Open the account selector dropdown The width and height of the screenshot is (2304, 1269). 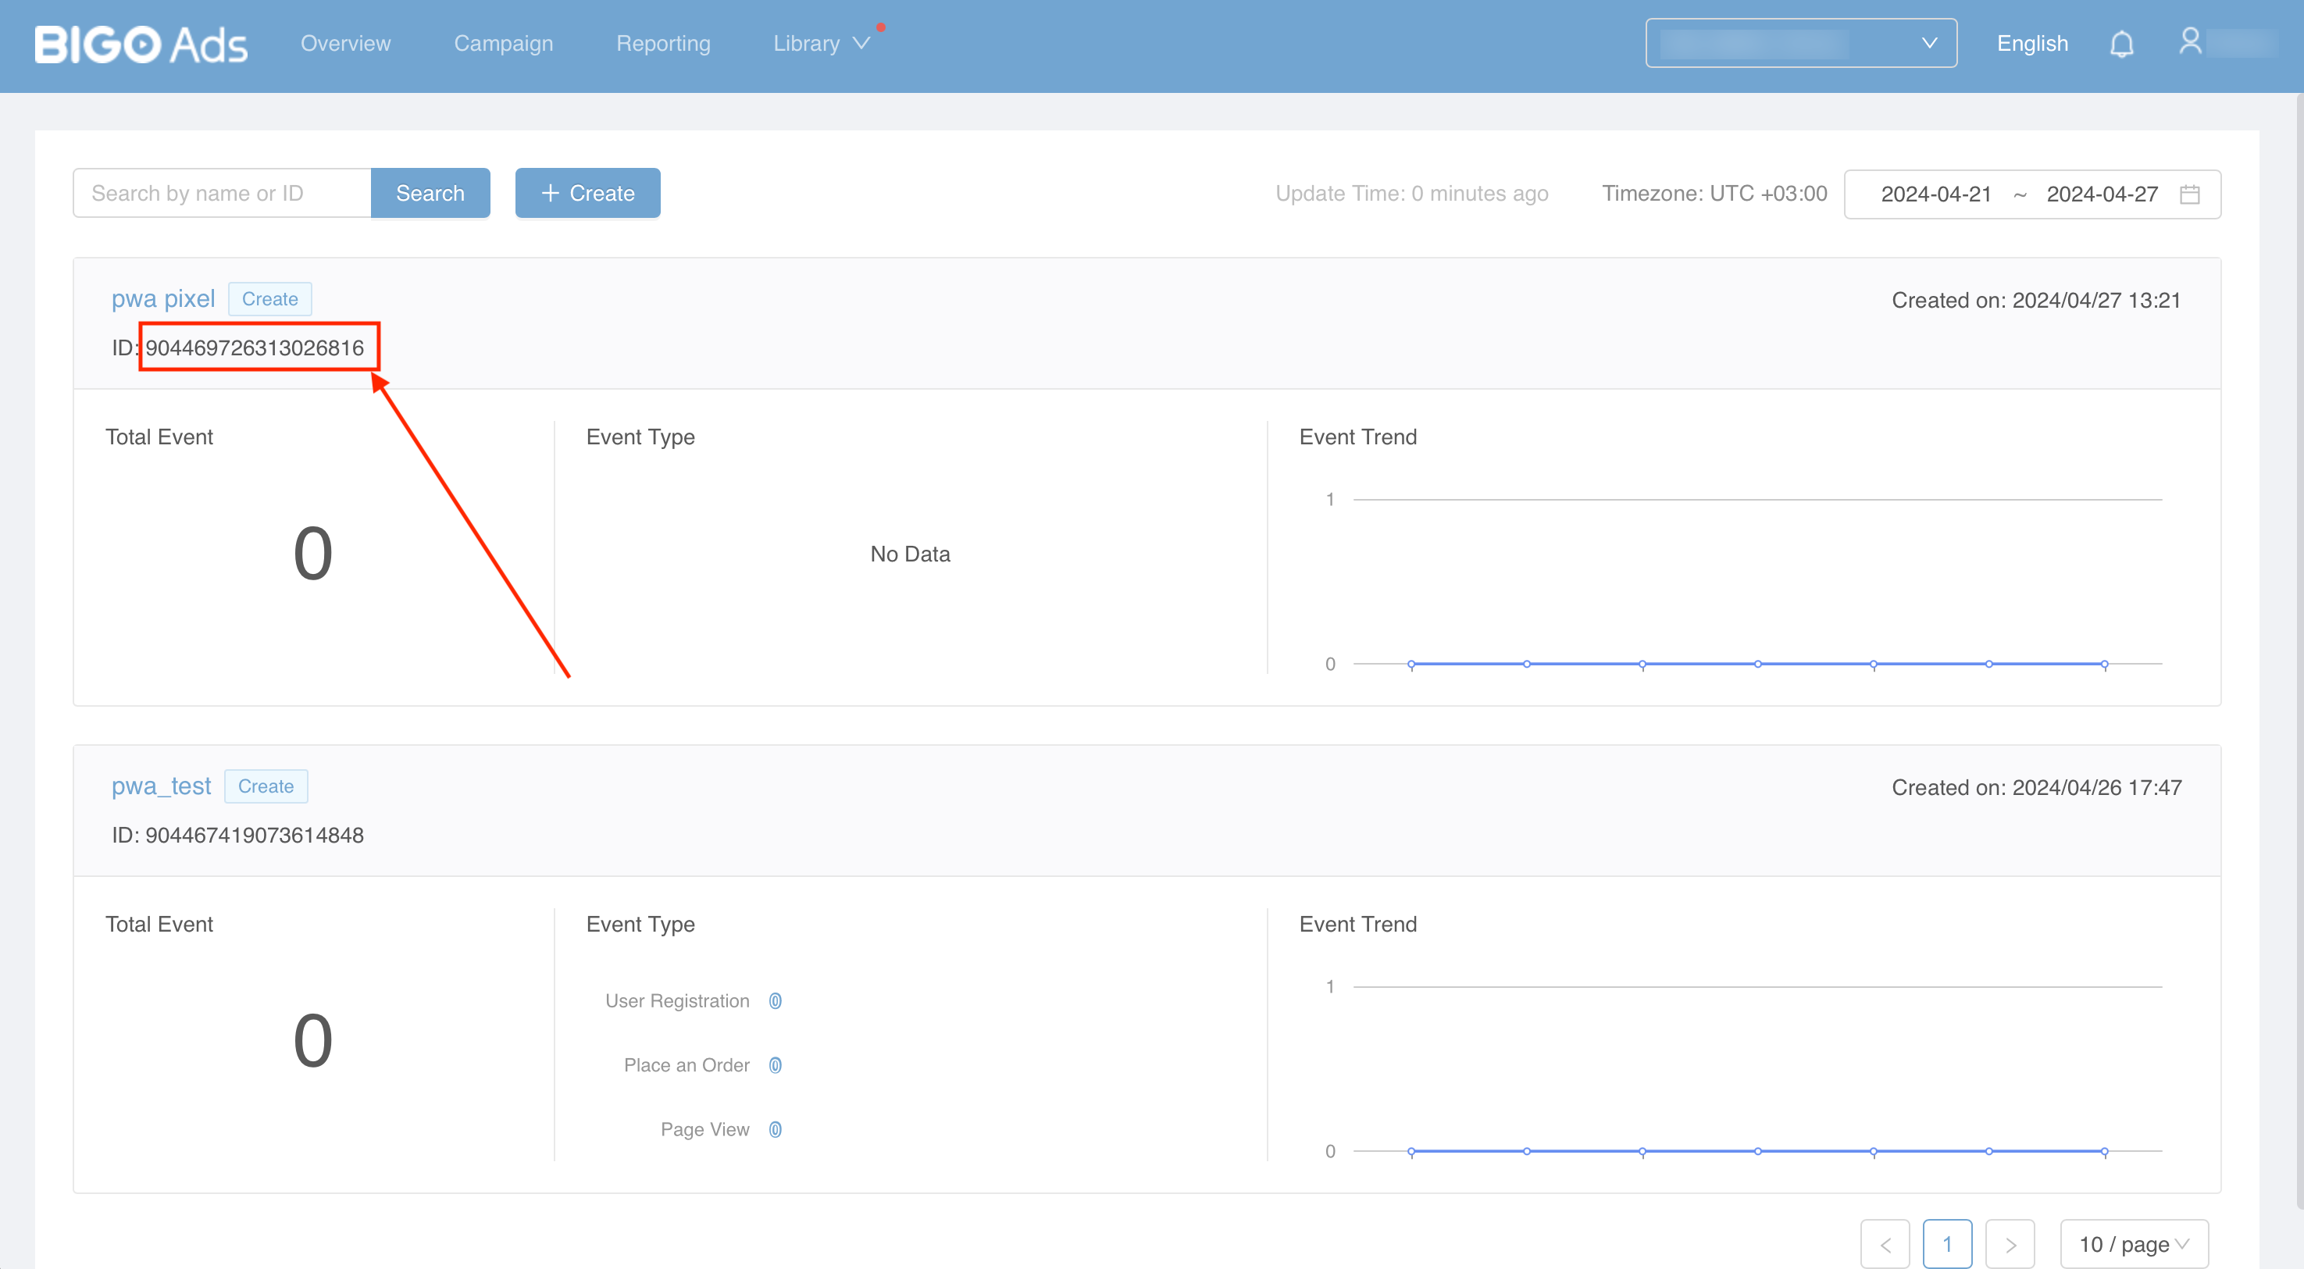(1800, 43)
